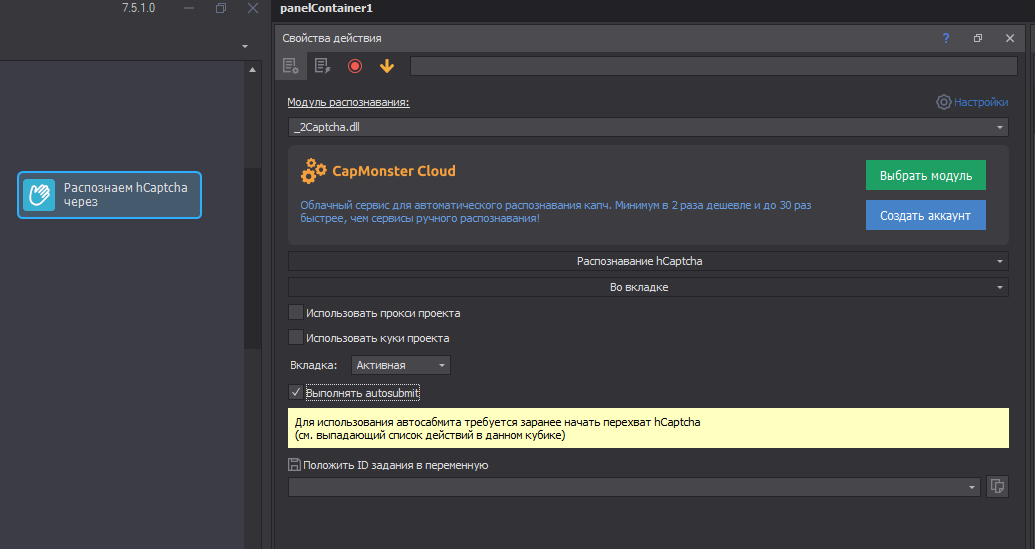
Task: Enable Использовать прокси проекта checkbox
Action: (x=296, y=312)
